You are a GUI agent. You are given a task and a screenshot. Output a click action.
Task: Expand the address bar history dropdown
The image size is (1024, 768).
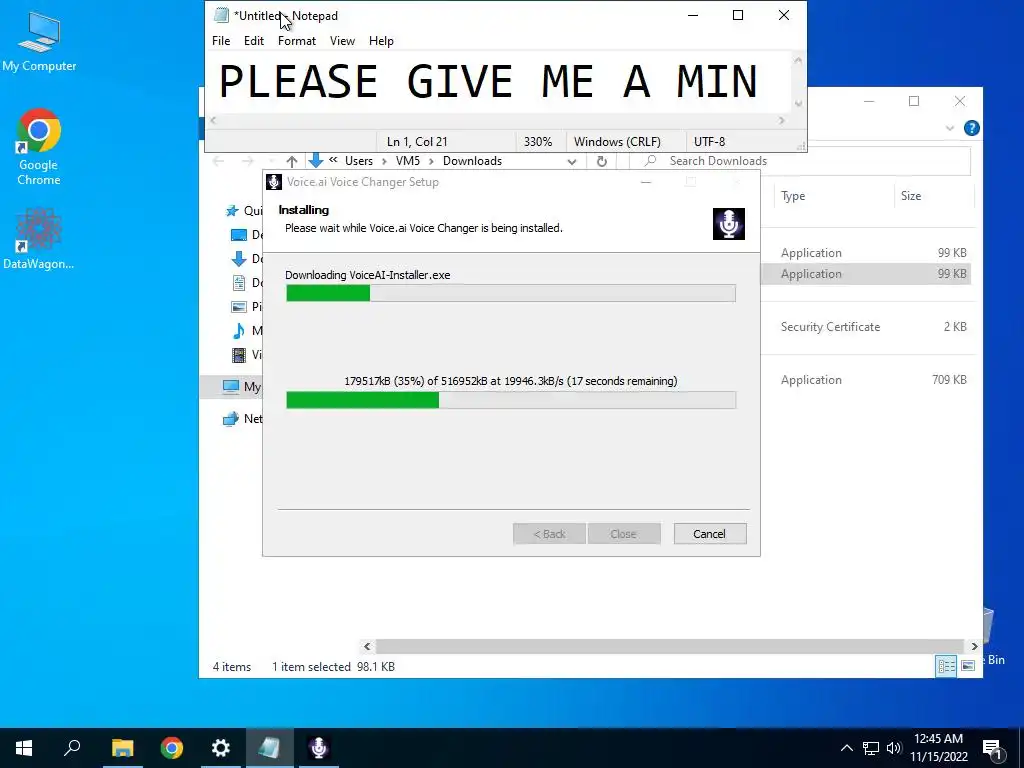point(572,161)
